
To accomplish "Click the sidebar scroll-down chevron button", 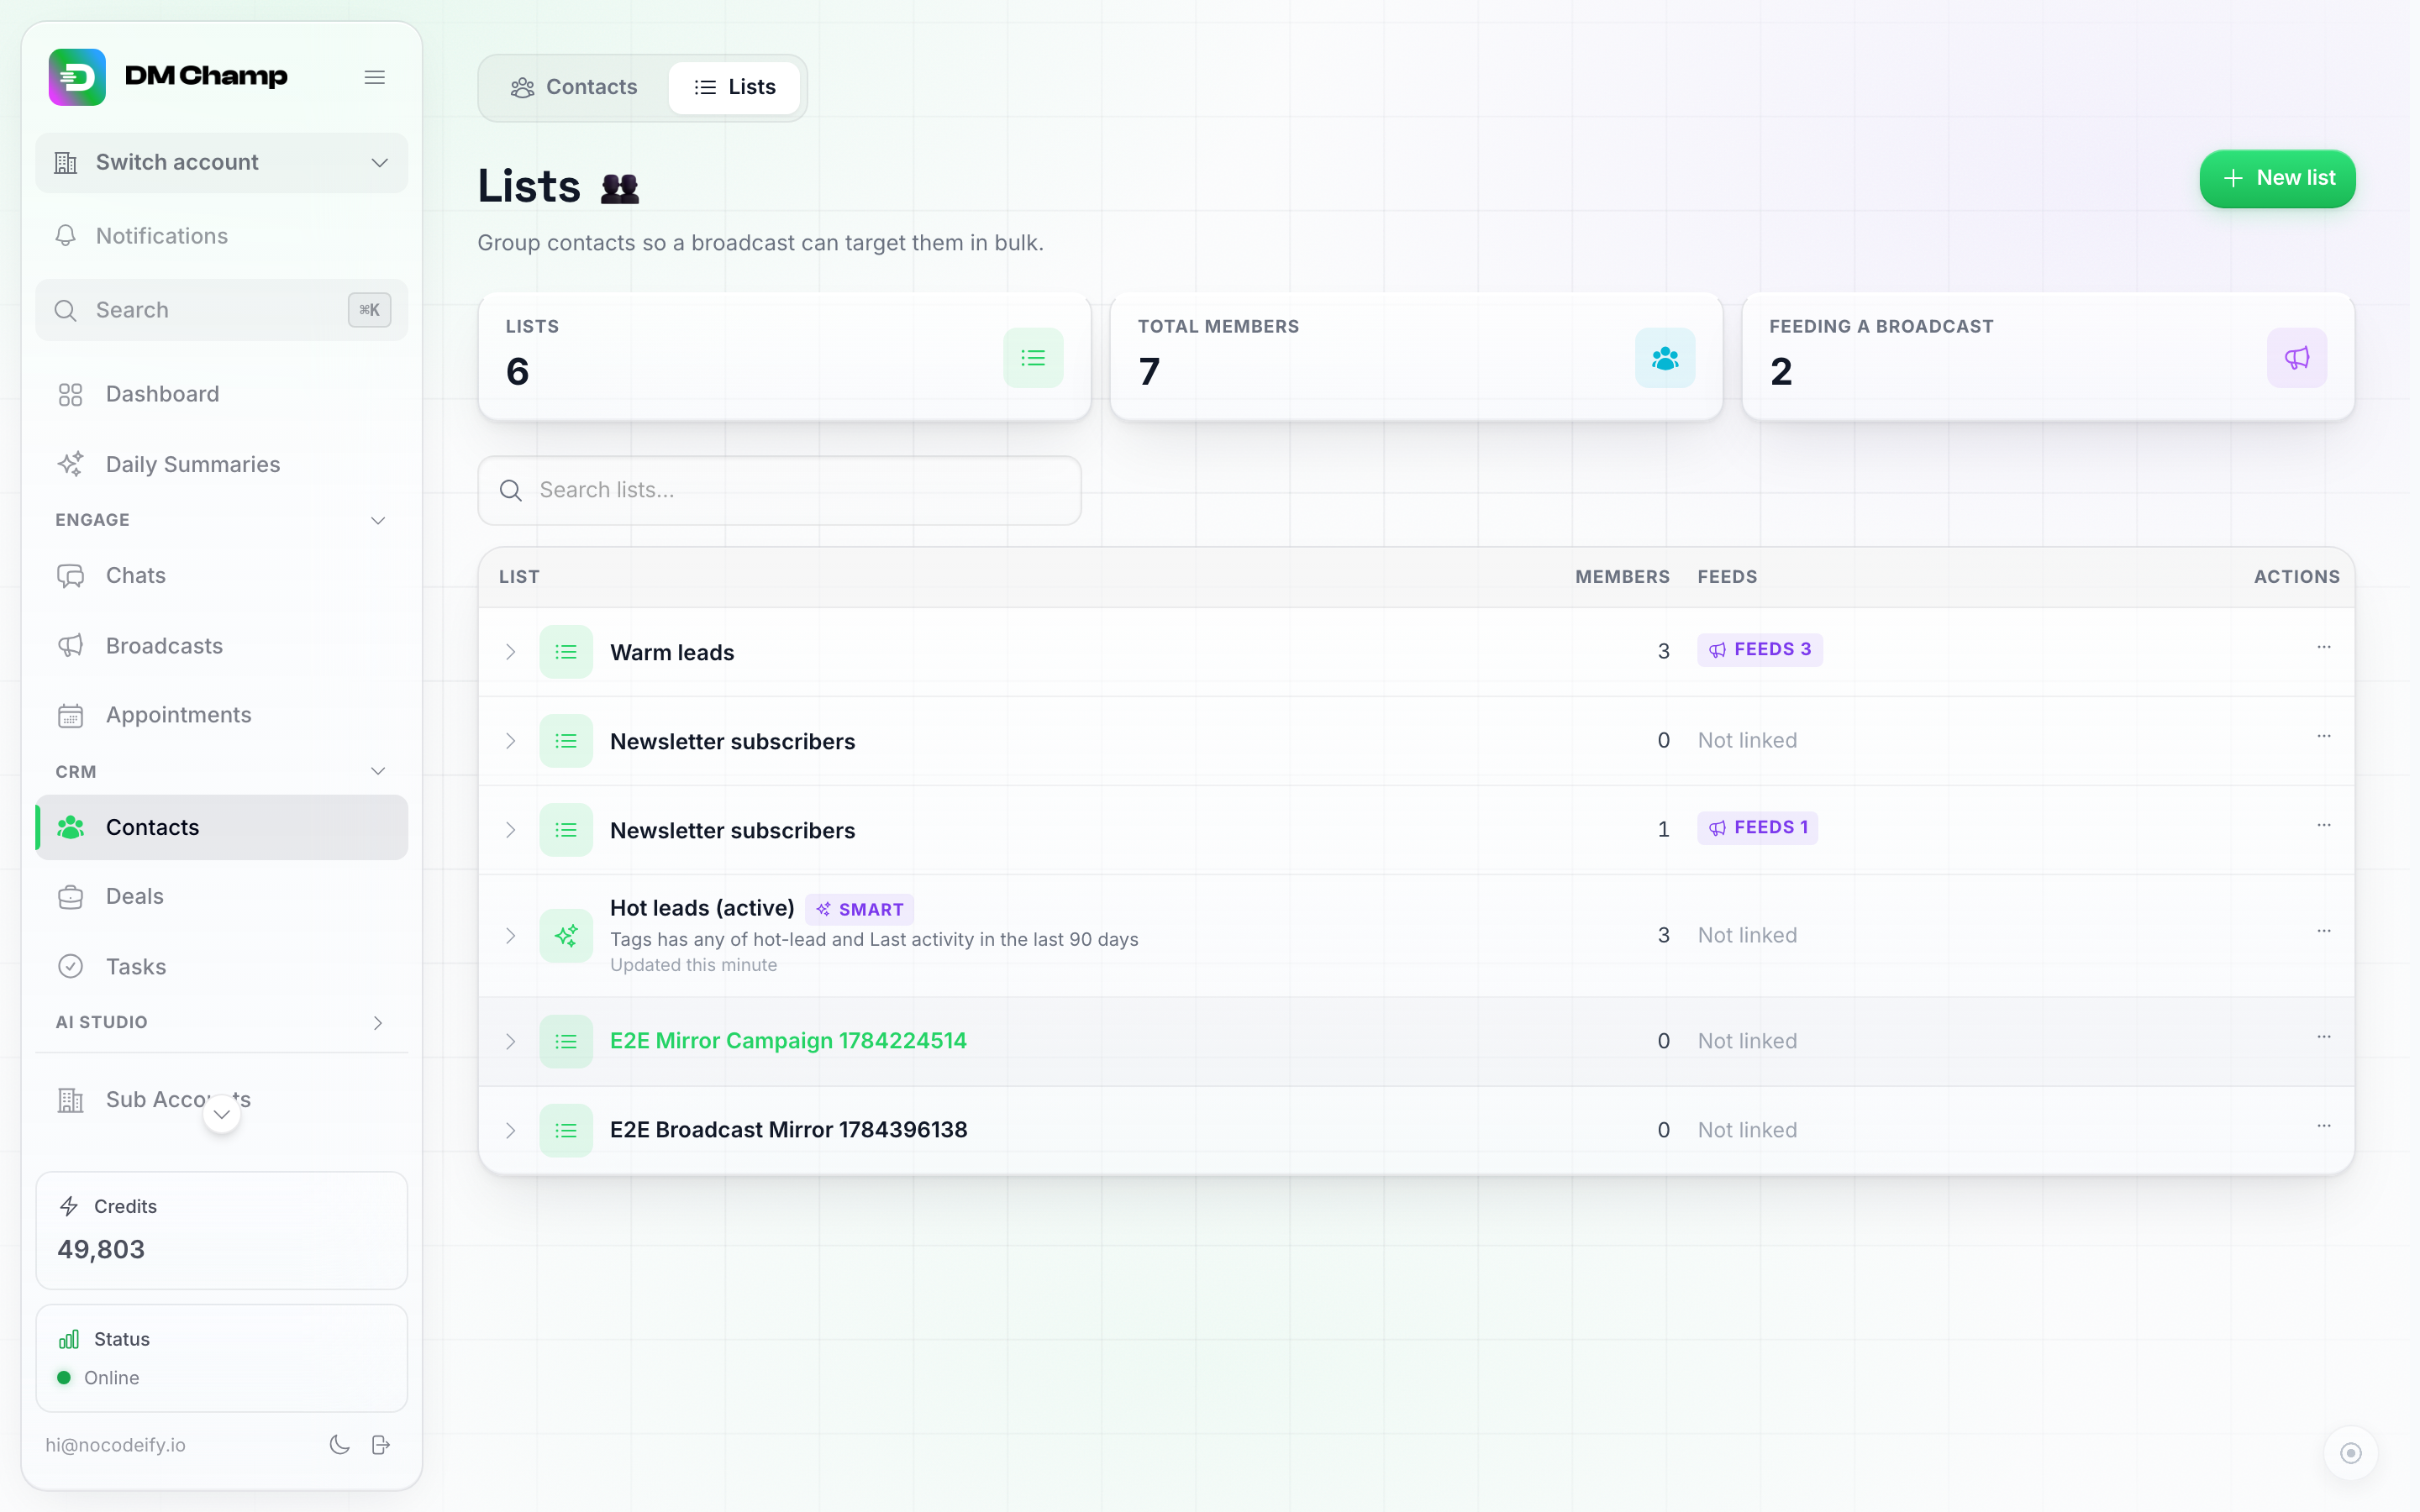I will (222, 1114).
